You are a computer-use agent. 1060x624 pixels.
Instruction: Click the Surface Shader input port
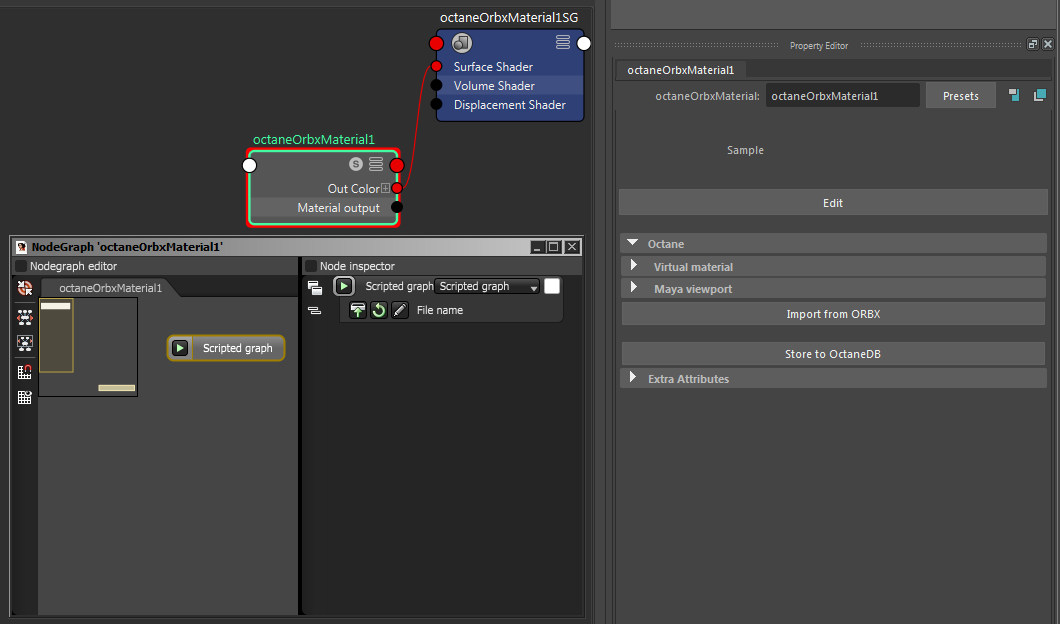click(437, 66)
